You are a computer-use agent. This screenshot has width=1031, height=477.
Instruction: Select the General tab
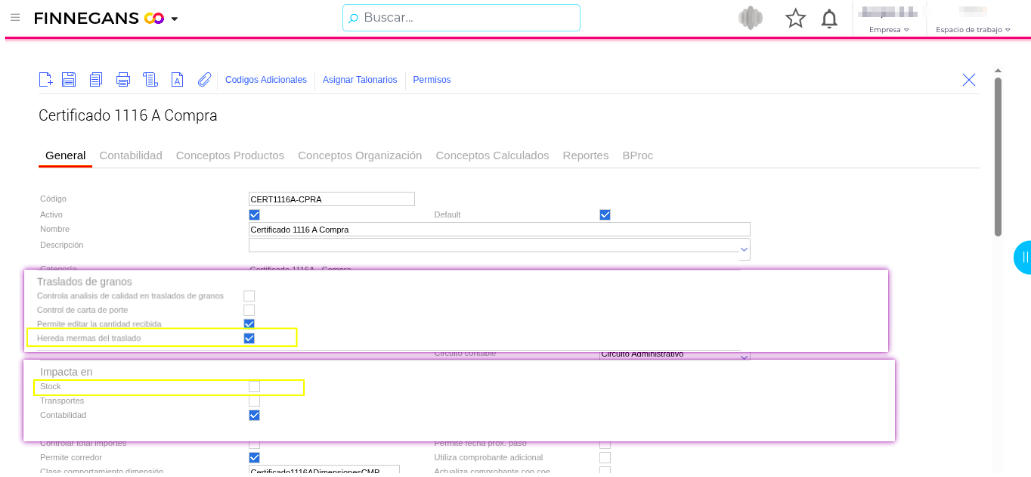pos(65,156)
